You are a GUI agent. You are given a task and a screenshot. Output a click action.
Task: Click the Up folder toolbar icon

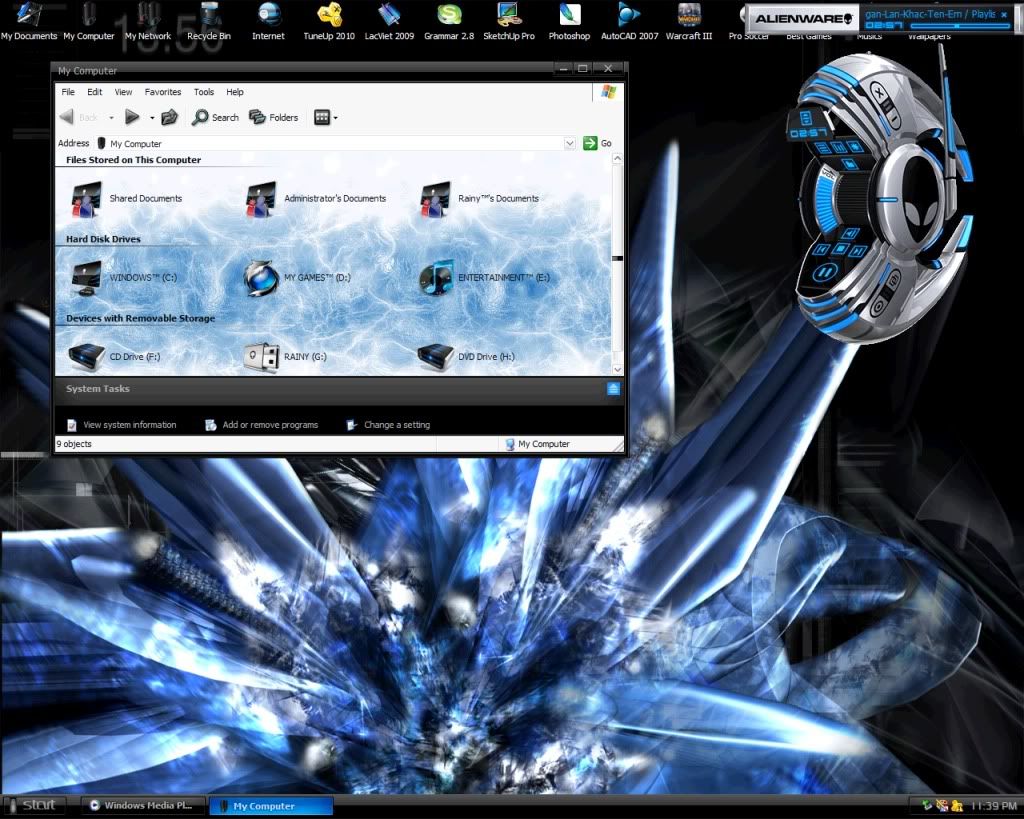click(170, 118)
